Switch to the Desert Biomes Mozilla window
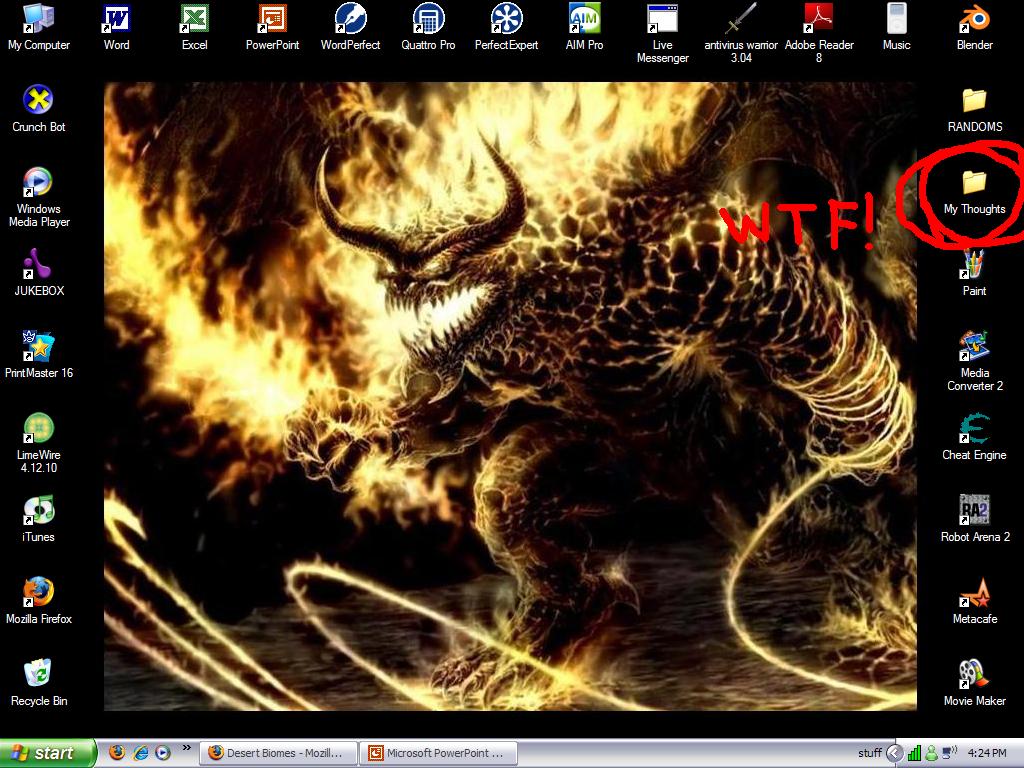The height and width of the screenshot is (768, 1024). 279,753
